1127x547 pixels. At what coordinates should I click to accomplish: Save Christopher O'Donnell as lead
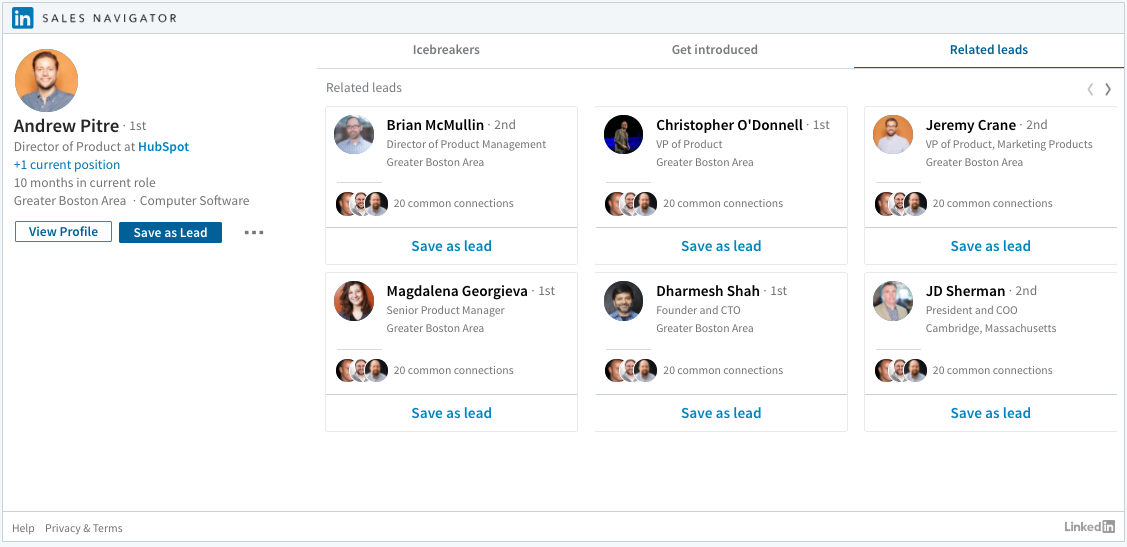tap(721, 246)
